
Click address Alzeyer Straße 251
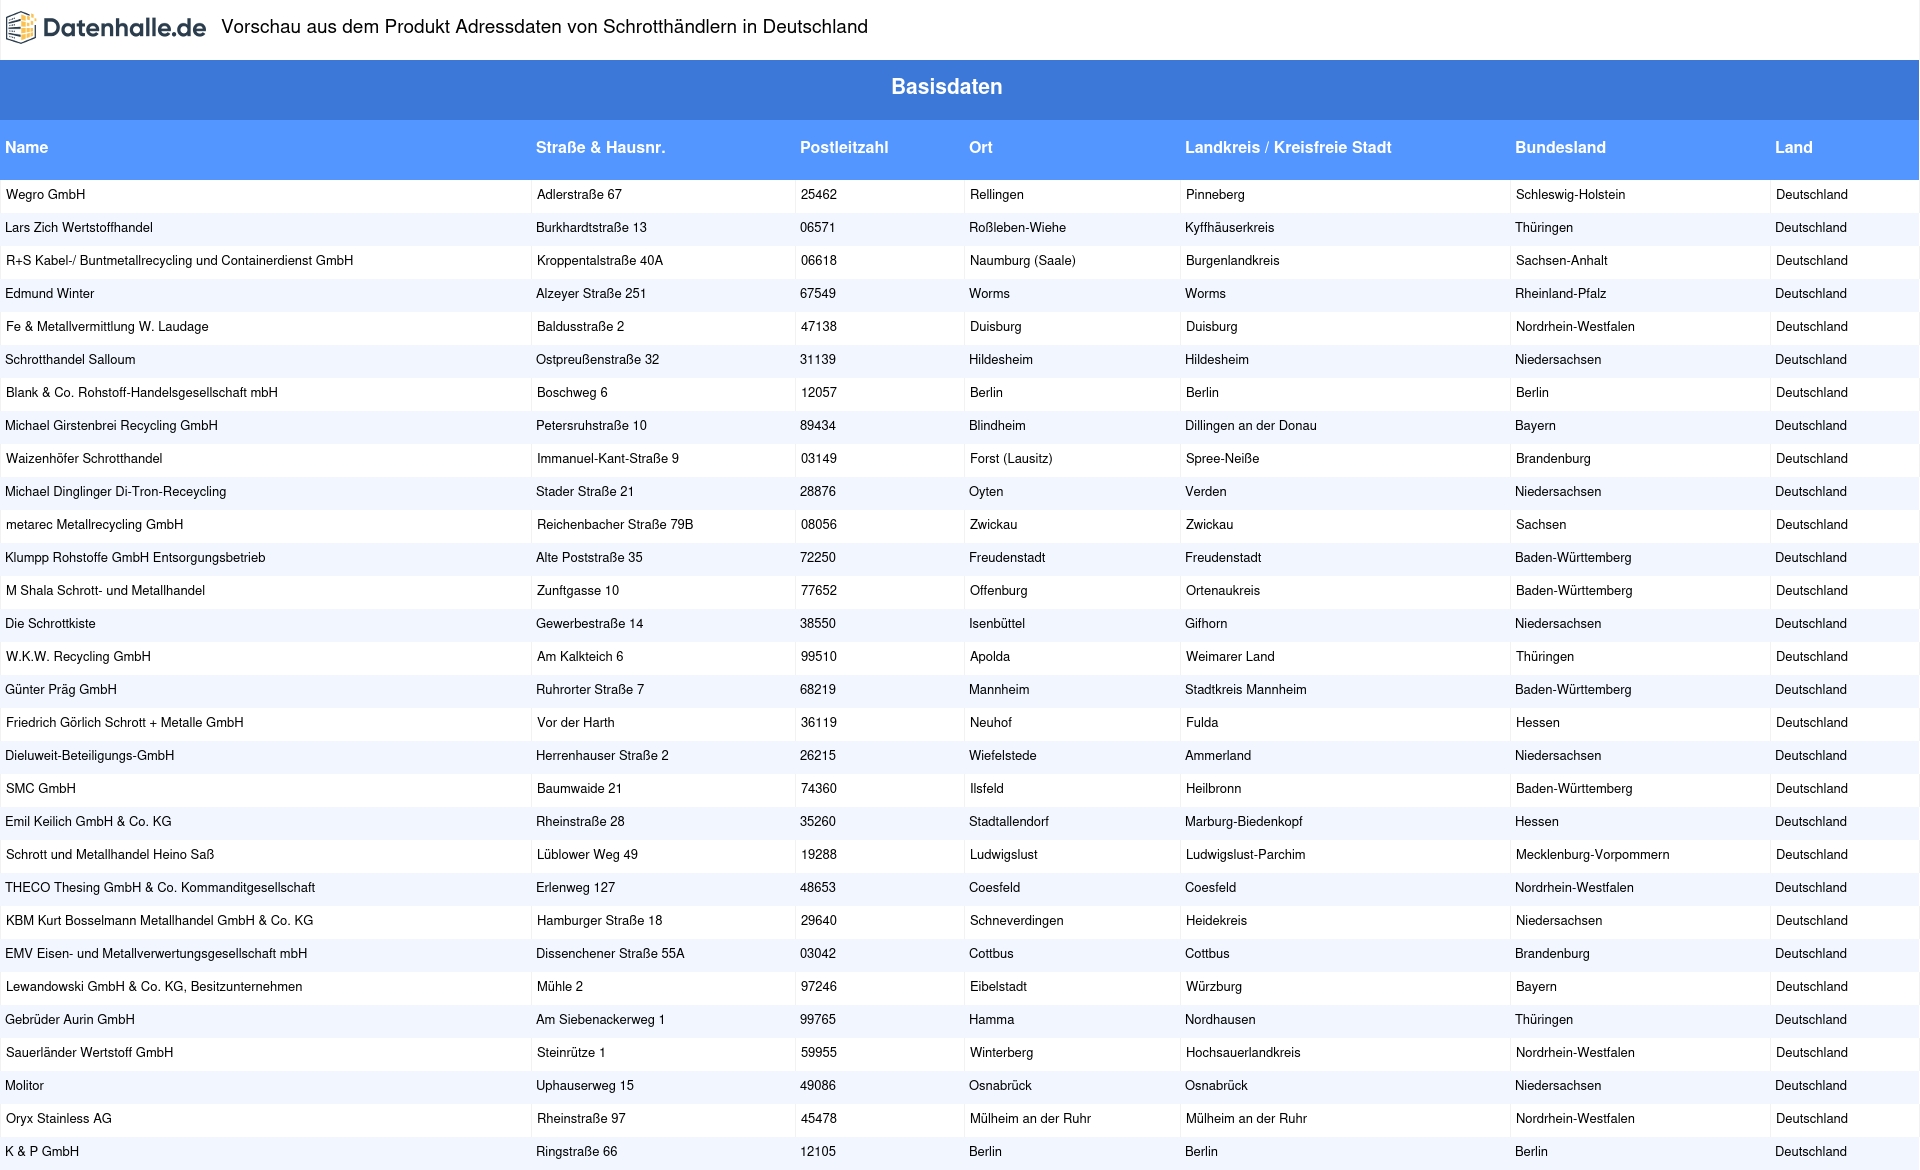pos(591,294)
